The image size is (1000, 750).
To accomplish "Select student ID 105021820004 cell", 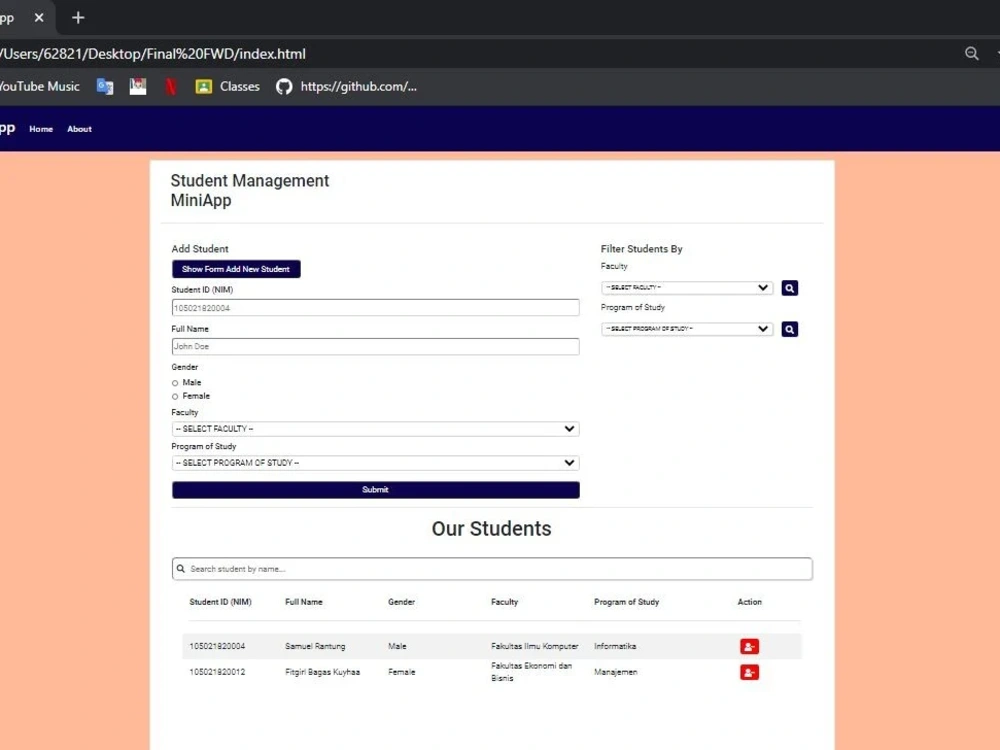I will [217, 647].
